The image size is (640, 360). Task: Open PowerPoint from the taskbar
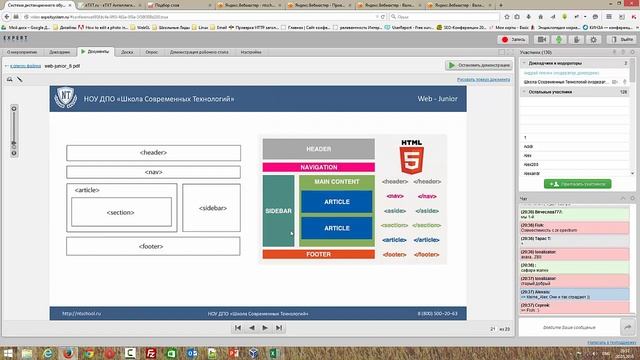click(x=233, y=353)
